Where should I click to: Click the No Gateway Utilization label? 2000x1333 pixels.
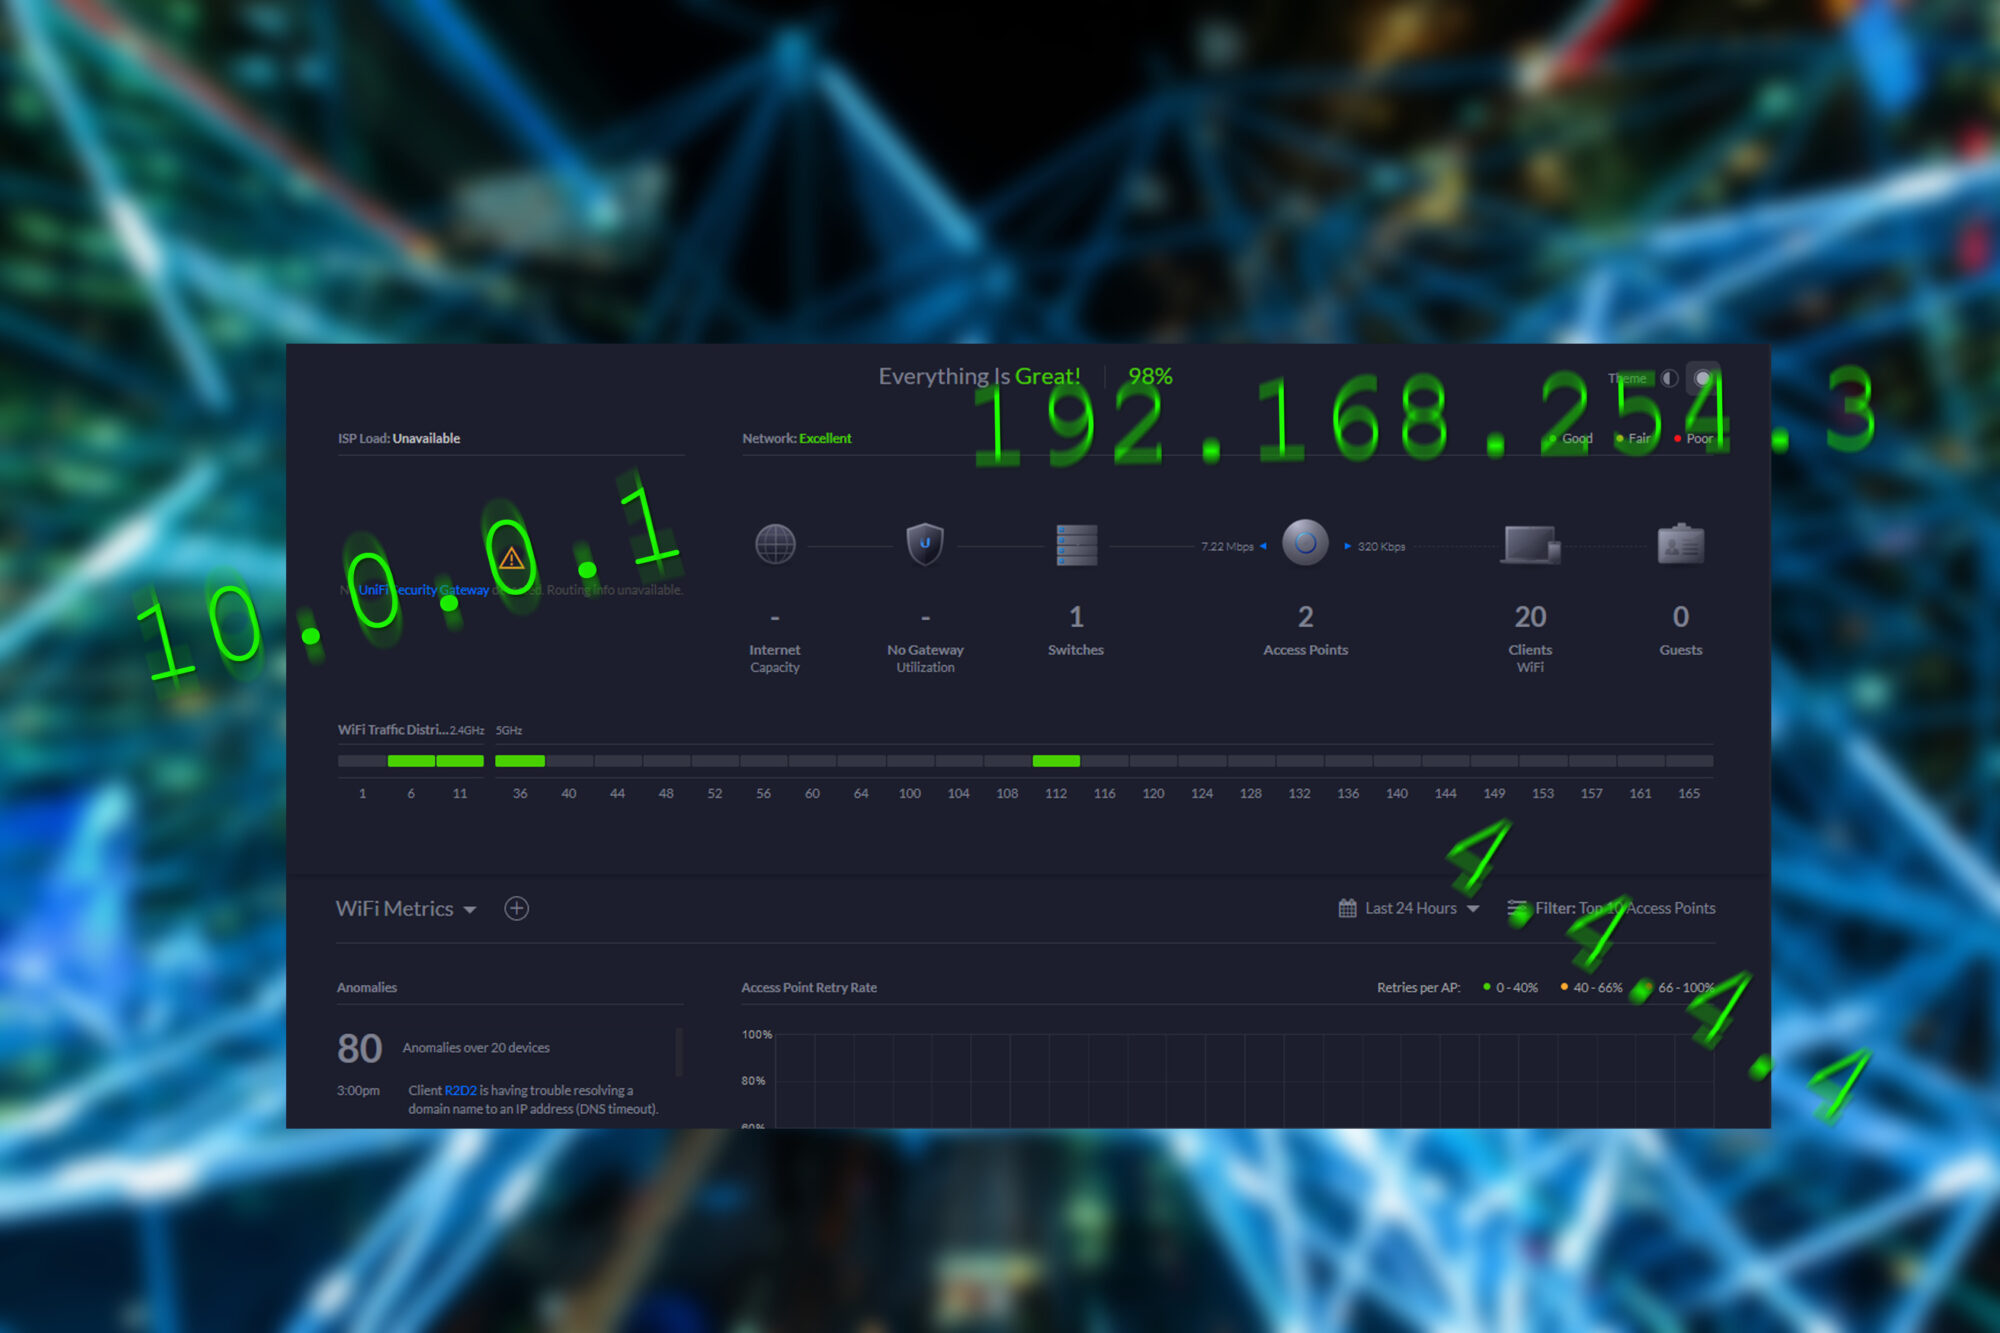tap(925, 658)
